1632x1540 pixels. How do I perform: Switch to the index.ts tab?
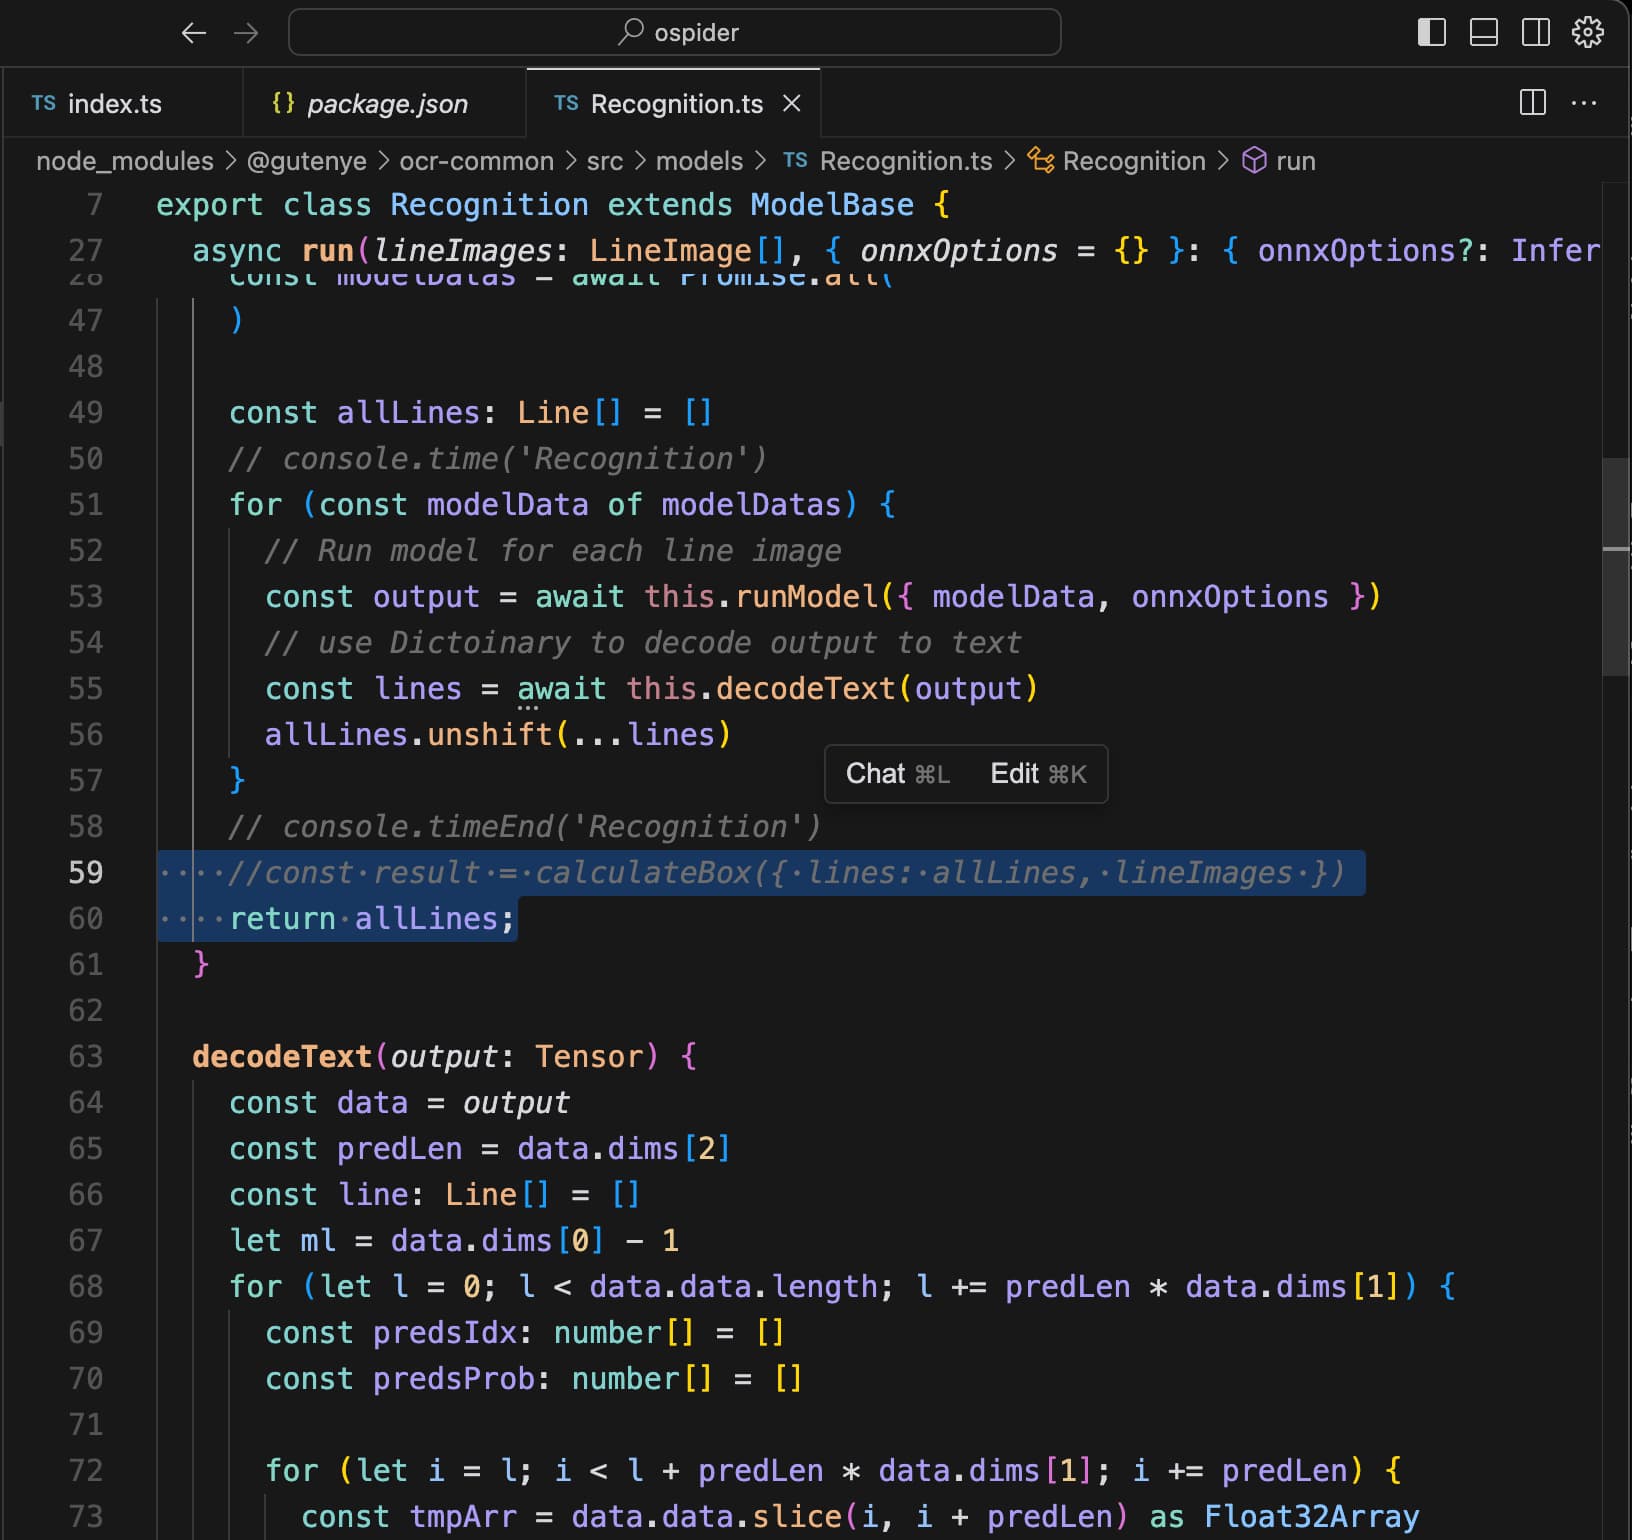(x=114, y=104)
